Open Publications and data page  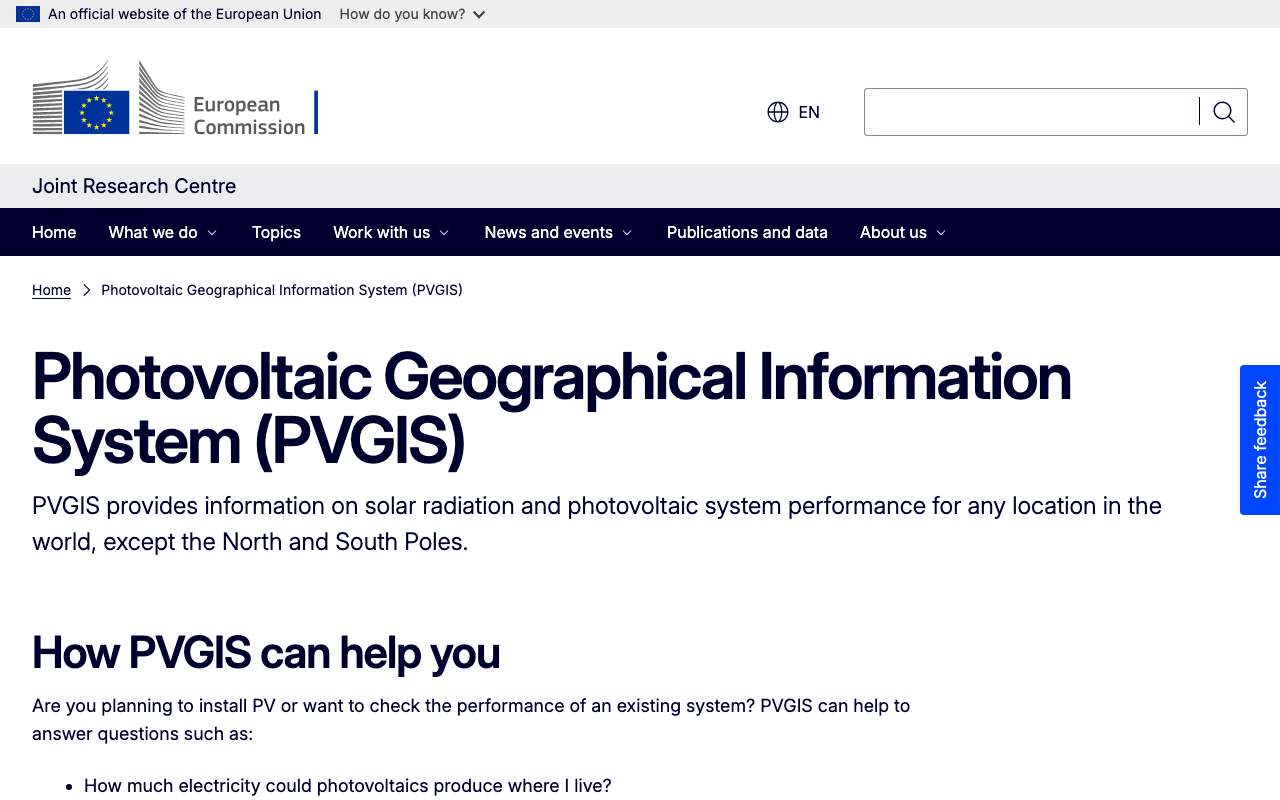(x=747, y=232)
